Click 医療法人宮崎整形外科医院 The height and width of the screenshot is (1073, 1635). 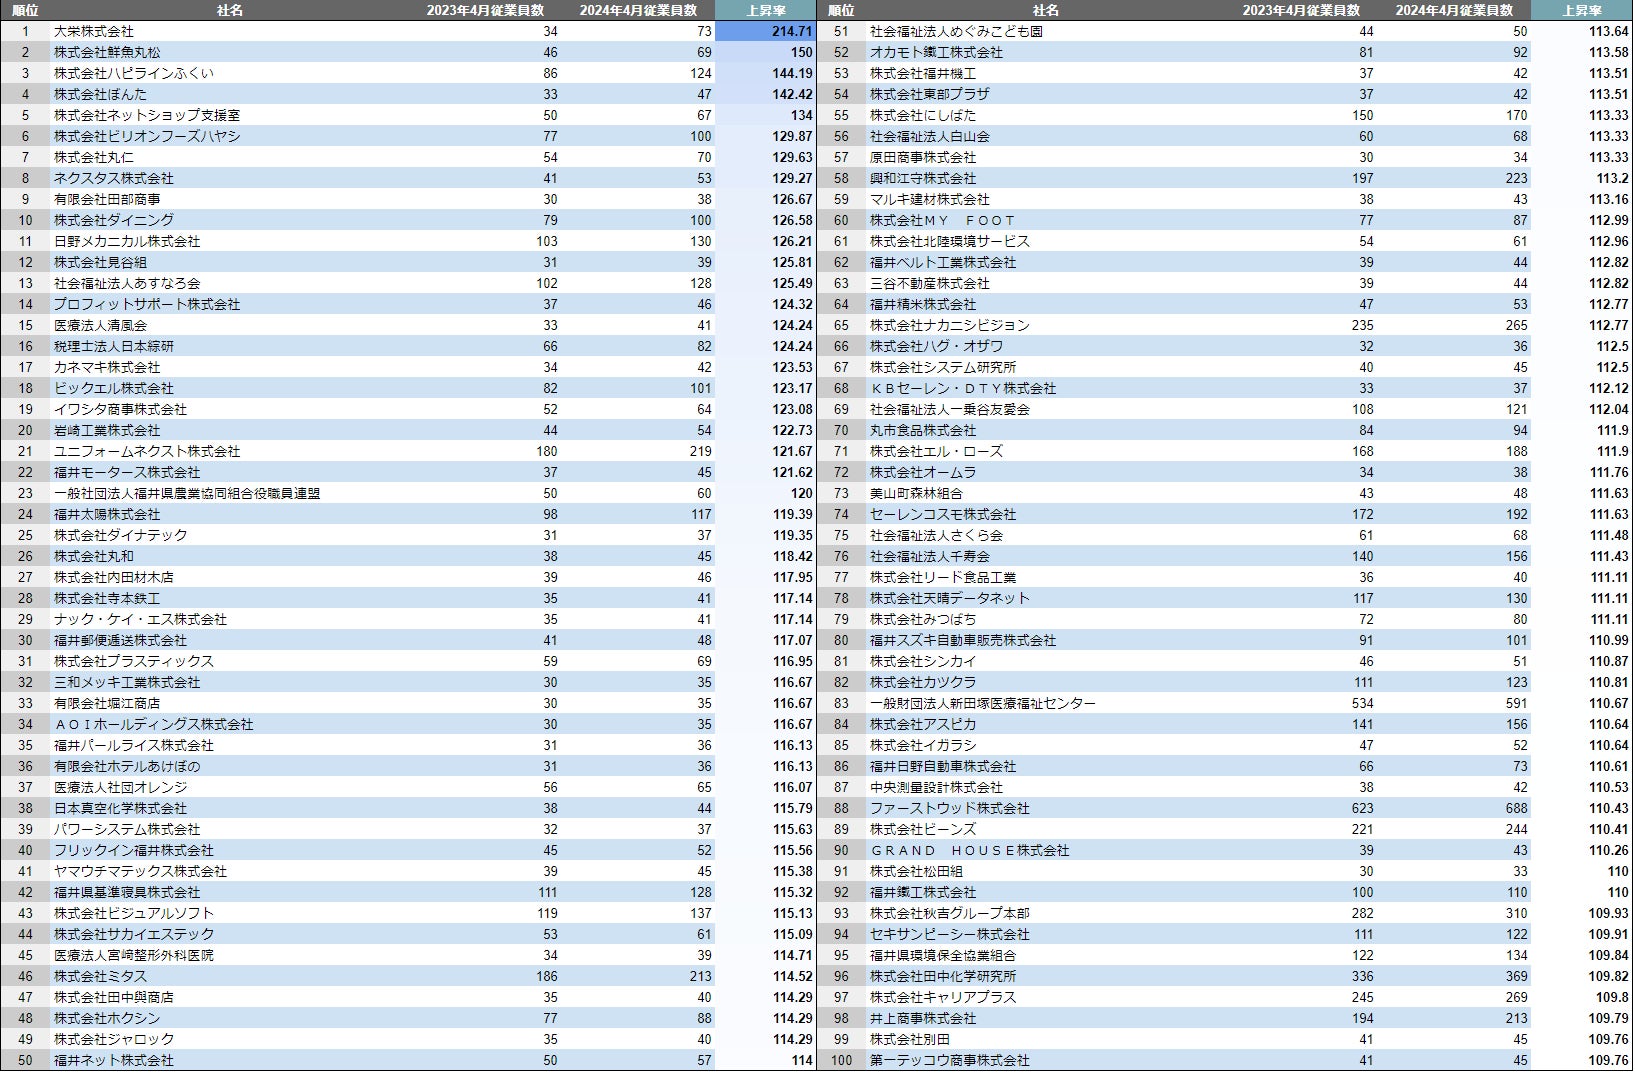pyautogui.click(x=134, y=955)
